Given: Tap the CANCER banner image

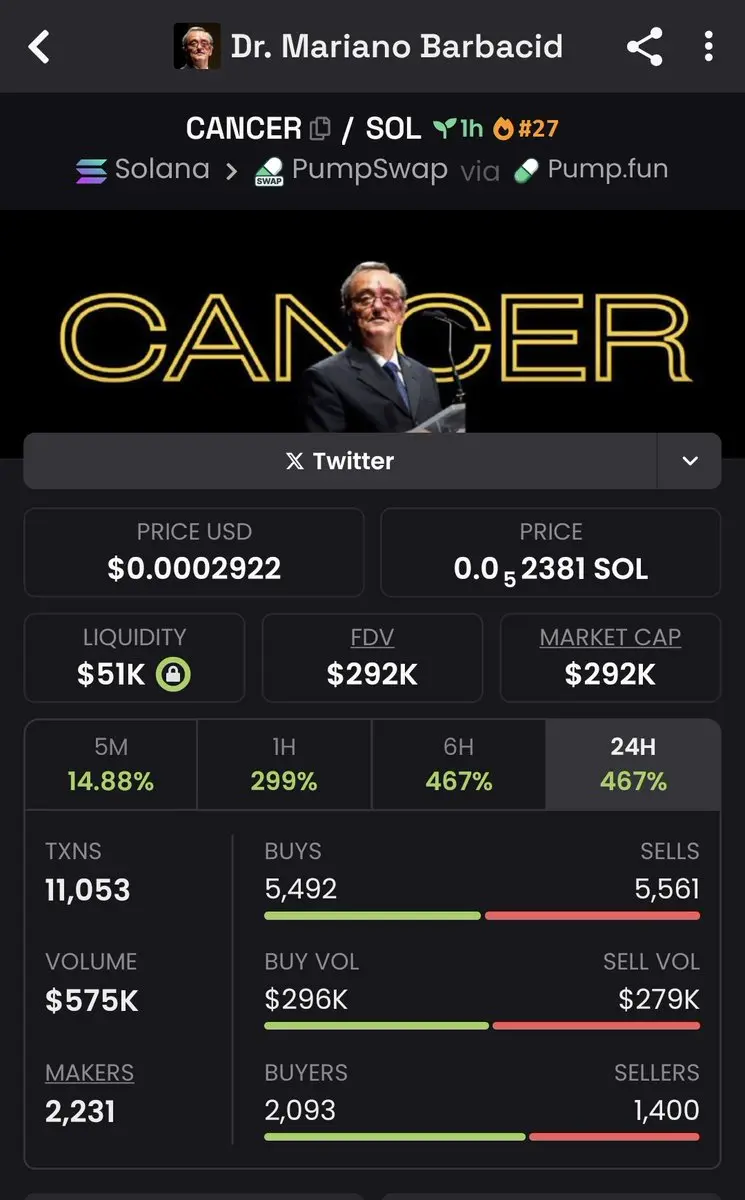Looking at the screenshot, I should point(372,335).
